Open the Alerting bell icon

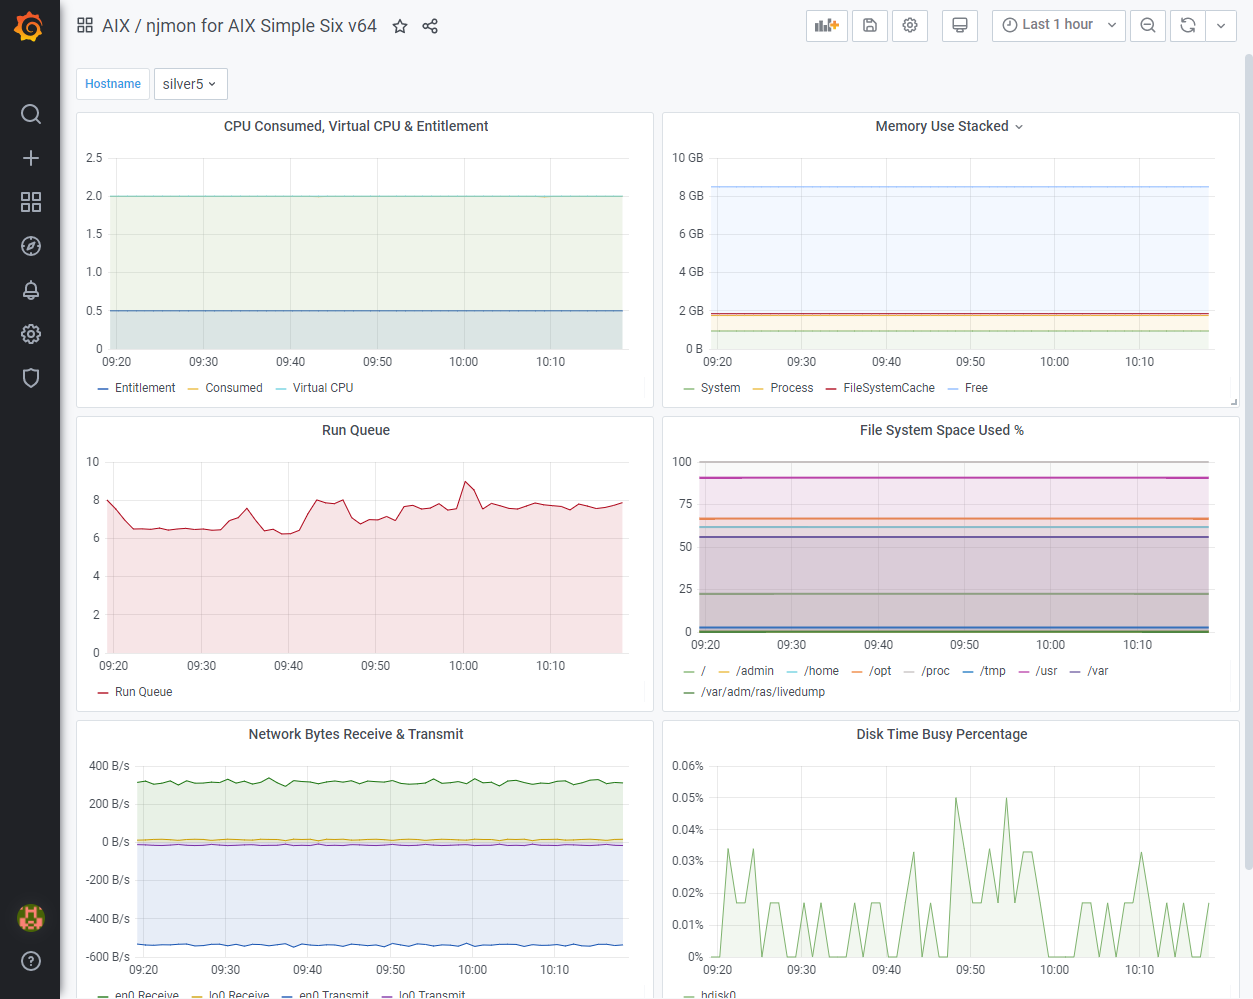pos(31,290)
